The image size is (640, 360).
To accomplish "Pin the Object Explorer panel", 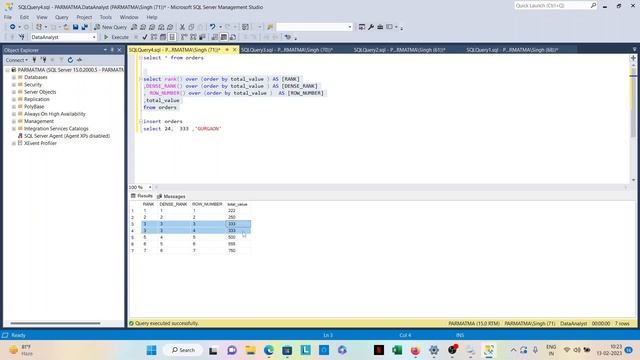I will pos(112,50).
